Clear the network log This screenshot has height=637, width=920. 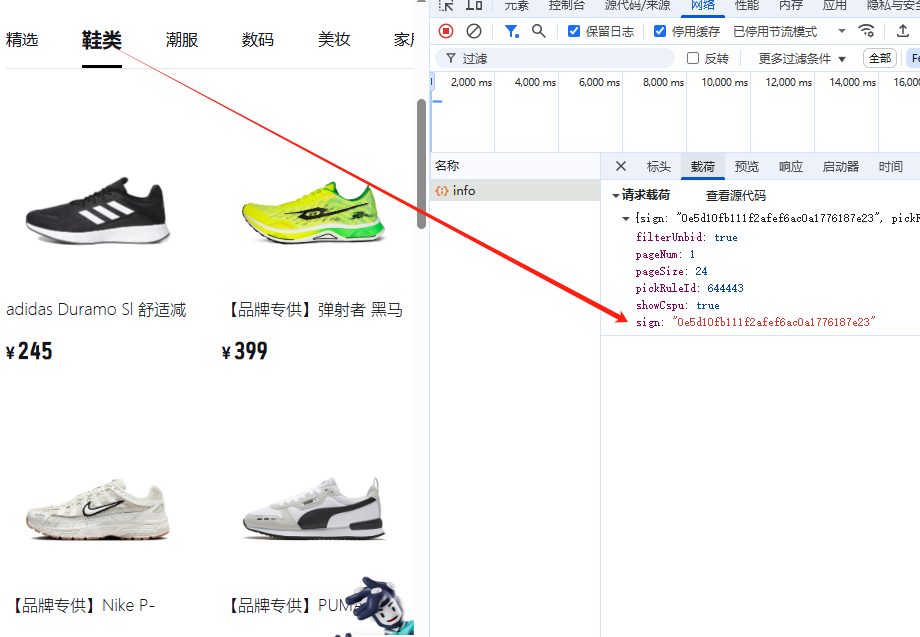point(474,31)
